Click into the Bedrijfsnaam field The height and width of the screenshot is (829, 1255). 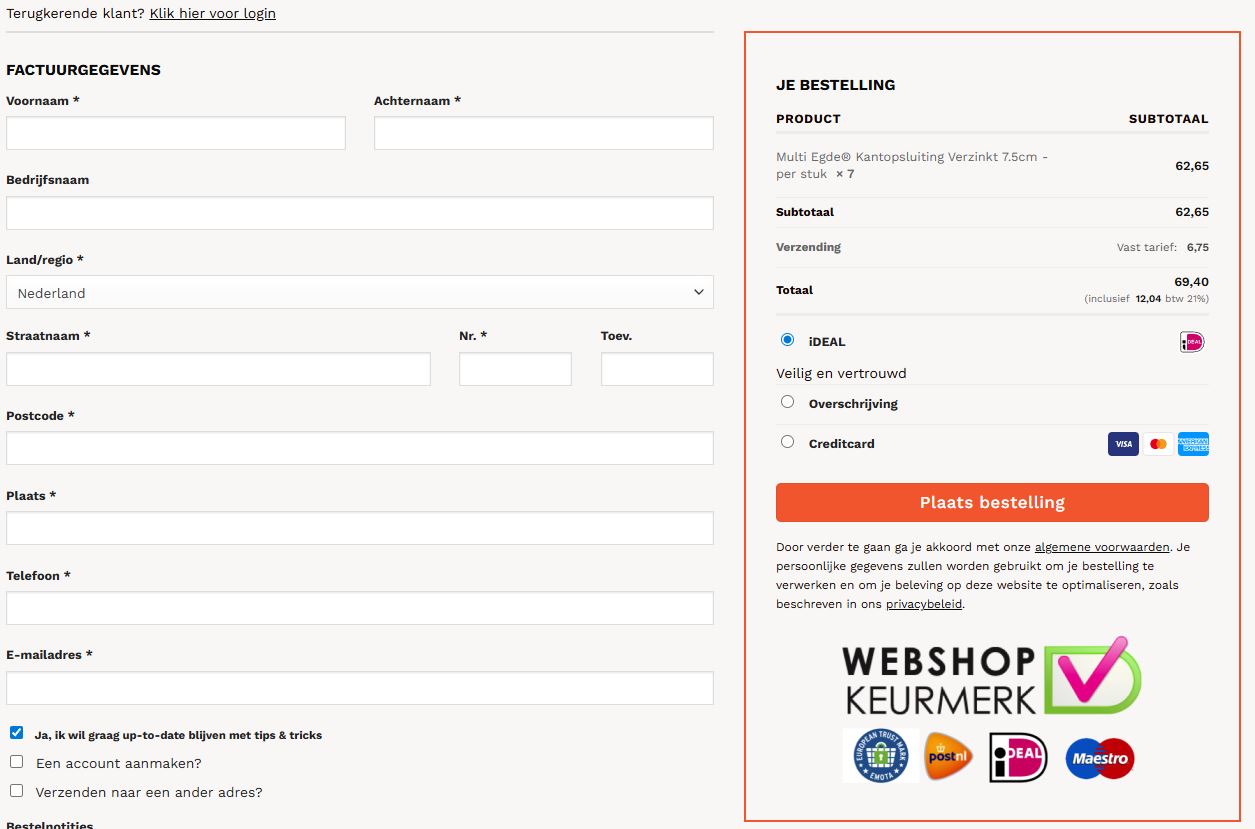[x=360, y=213]
